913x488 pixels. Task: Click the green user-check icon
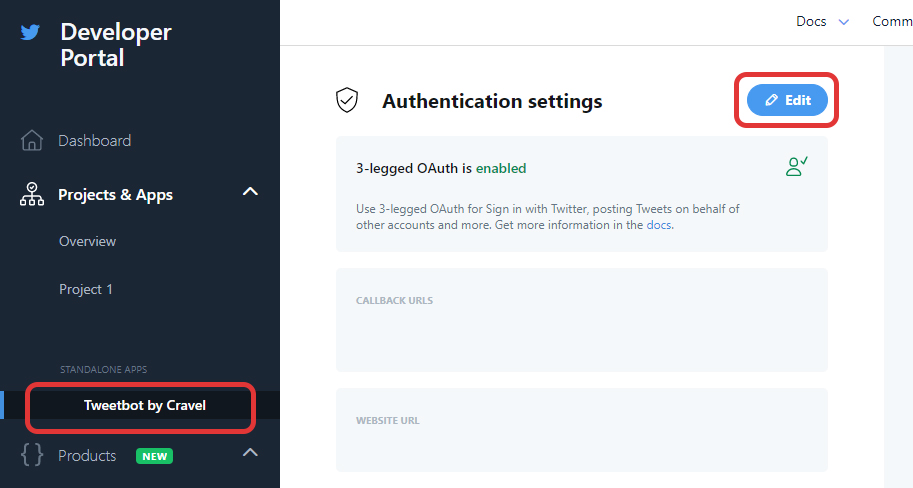tap(797, 167)
